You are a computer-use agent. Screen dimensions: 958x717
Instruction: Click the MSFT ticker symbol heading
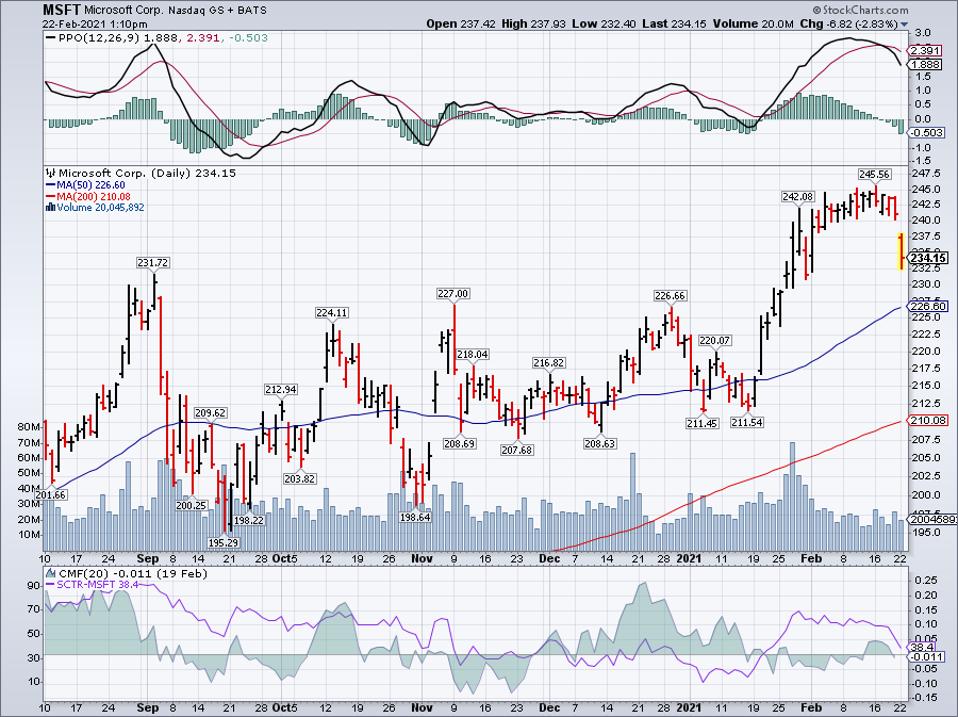62,10
